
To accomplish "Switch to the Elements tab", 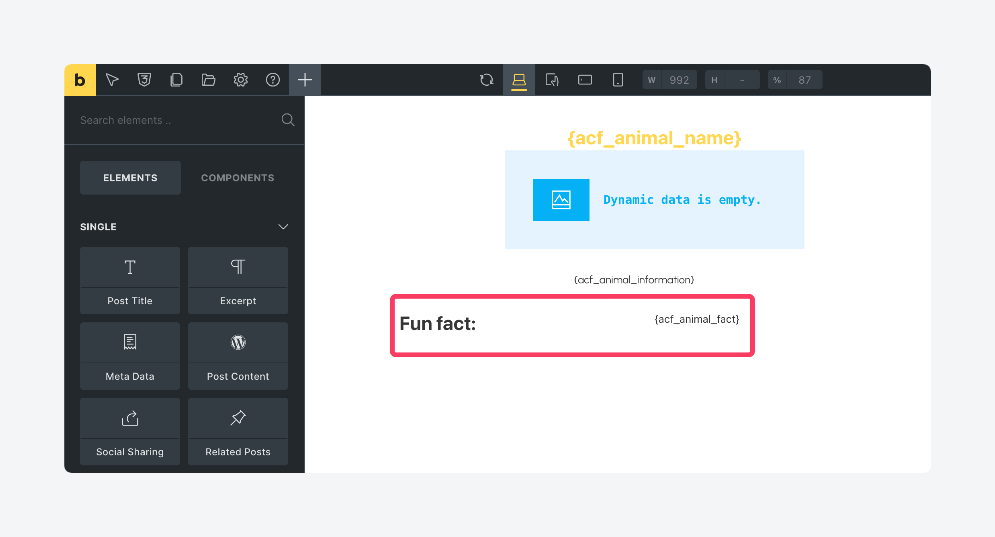I will [130, 178].
